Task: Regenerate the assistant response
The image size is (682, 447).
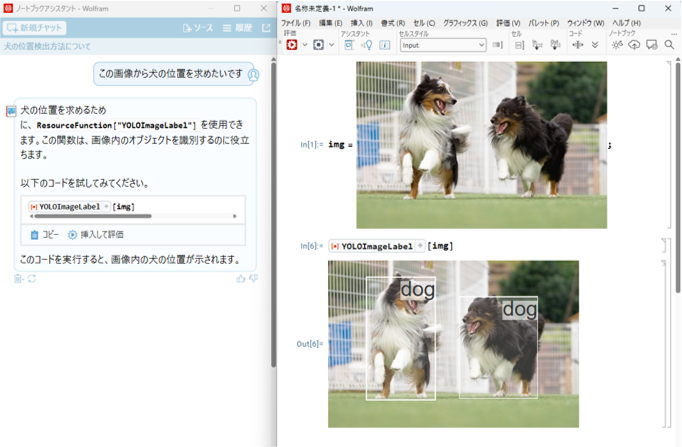Action: pyautogui.click(x=32, y=279)
